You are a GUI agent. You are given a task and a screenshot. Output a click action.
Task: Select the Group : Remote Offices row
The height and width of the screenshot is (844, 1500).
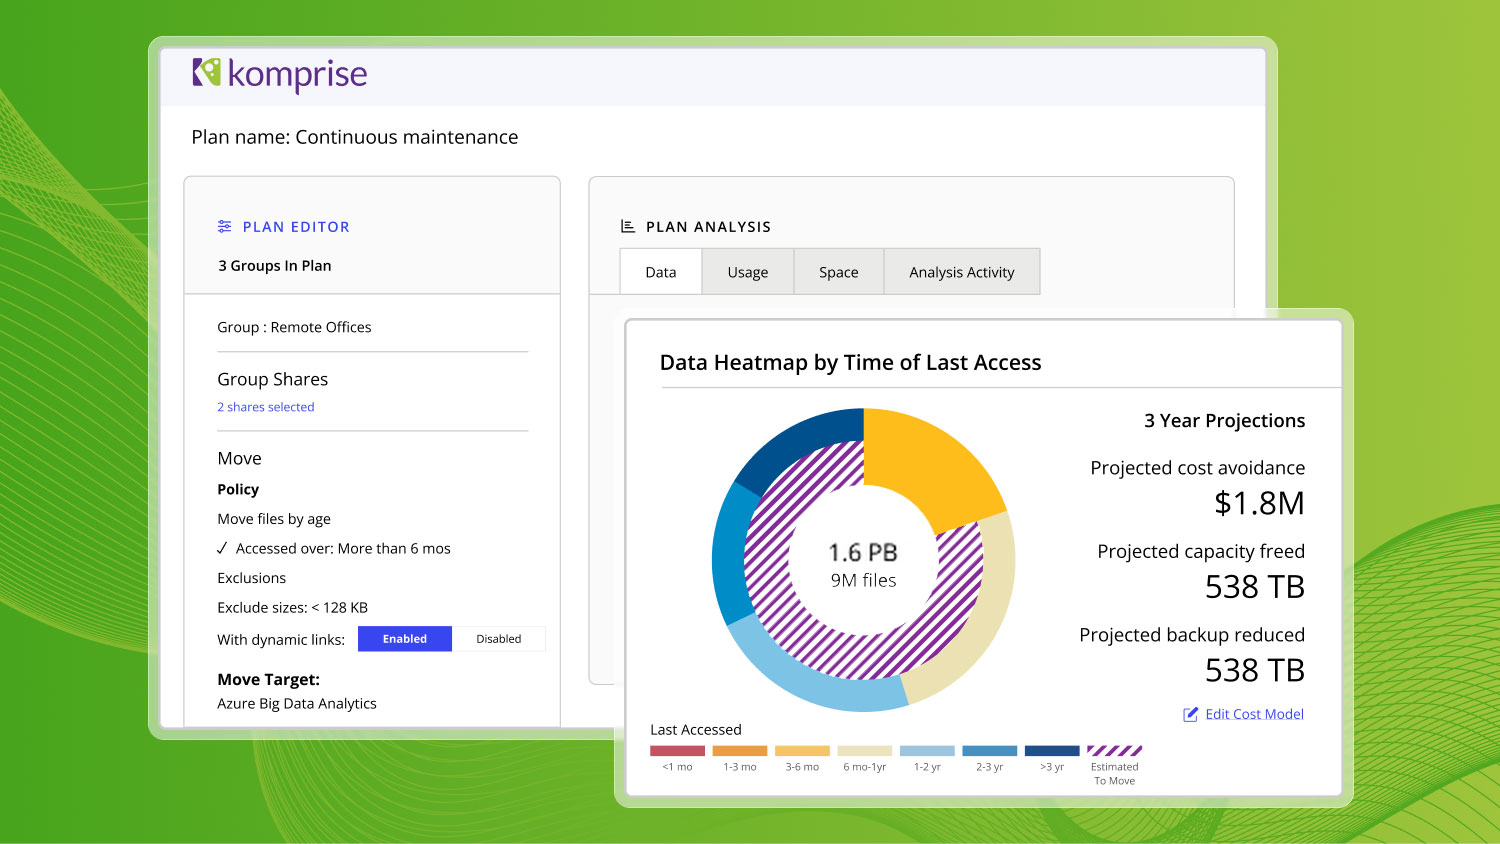point(294,327)
